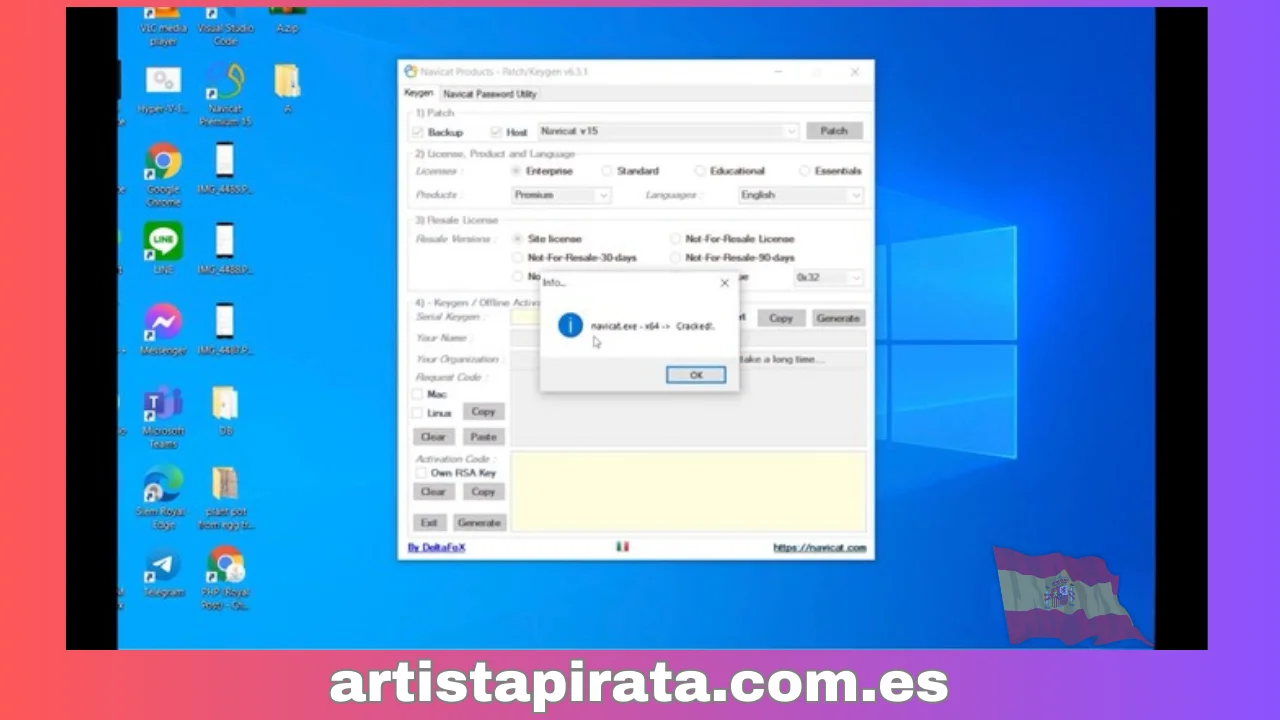The height and width of the screenshot is (720, 1280).
Task: Choose the Site license radio option
Action: (x=517, y=239)
